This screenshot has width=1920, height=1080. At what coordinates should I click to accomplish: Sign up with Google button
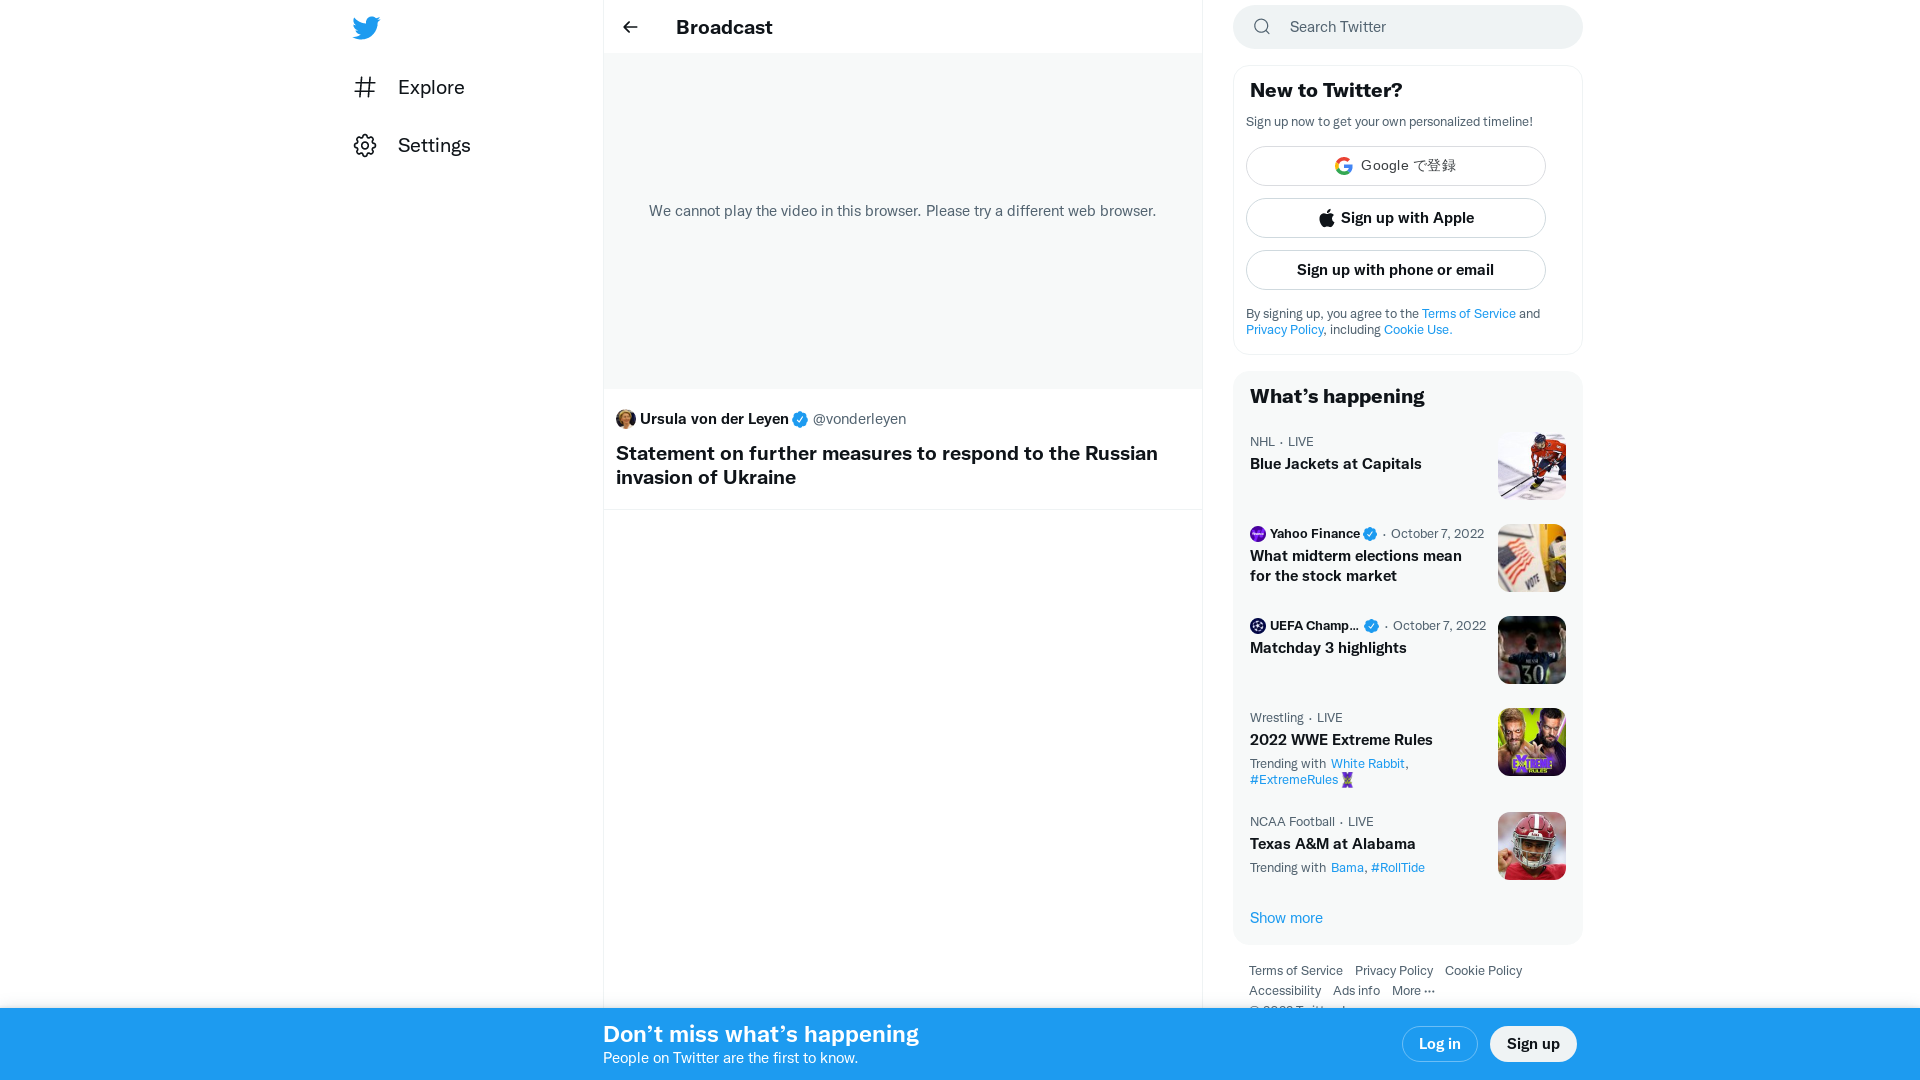click(1396, 166)
